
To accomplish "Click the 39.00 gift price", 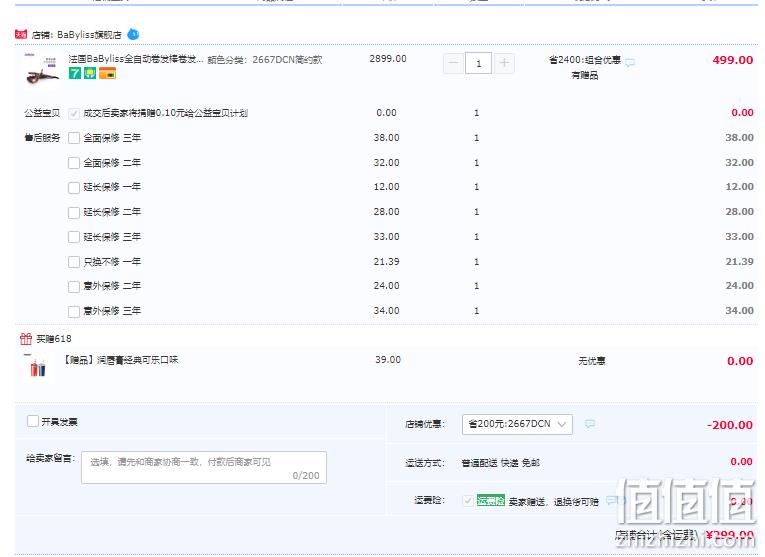I will pyautogui.click(x=388, y=359).
